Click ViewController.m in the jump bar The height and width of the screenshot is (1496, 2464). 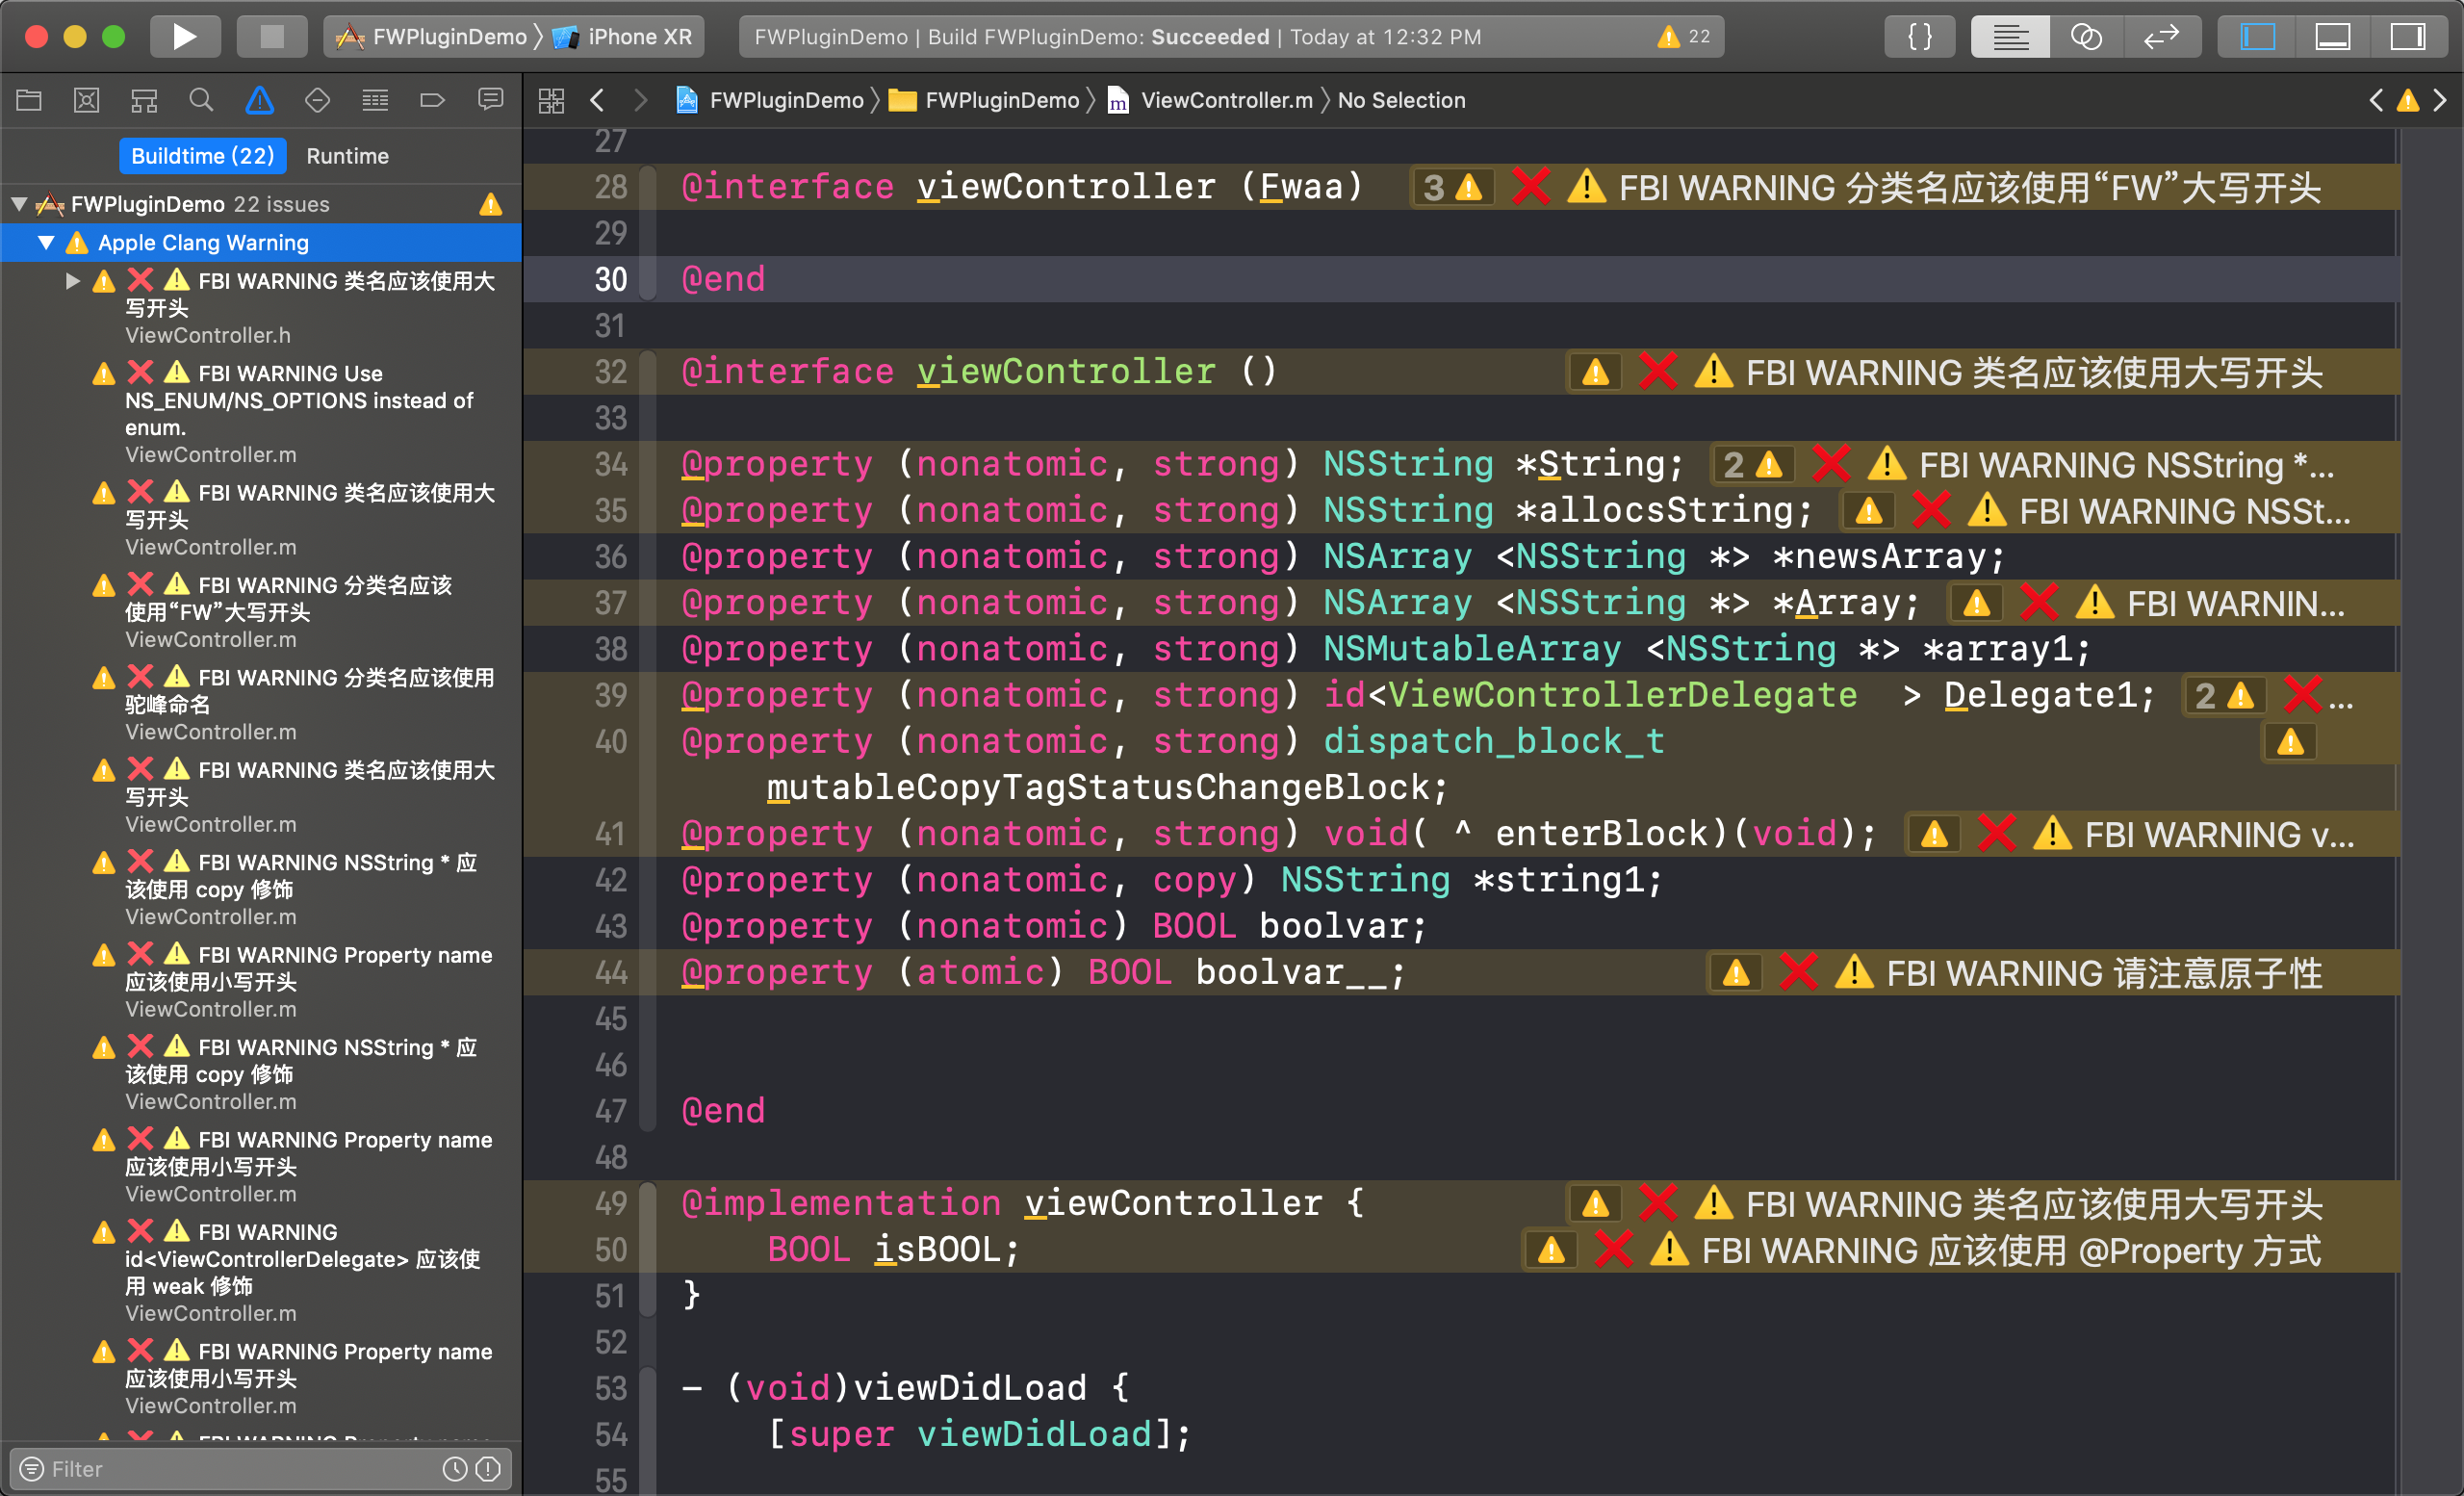[1226, 100]
